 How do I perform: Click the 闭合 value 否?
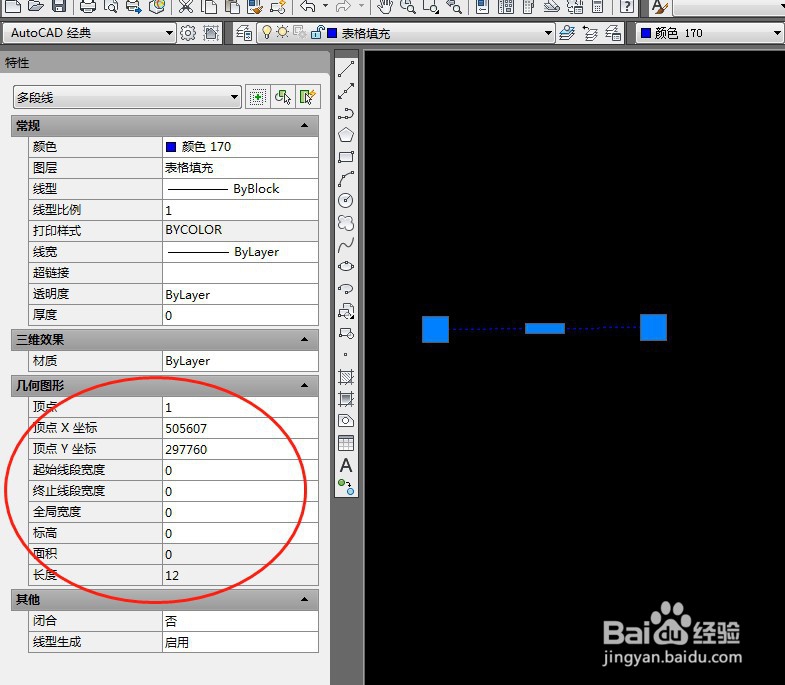pos(240,621)
